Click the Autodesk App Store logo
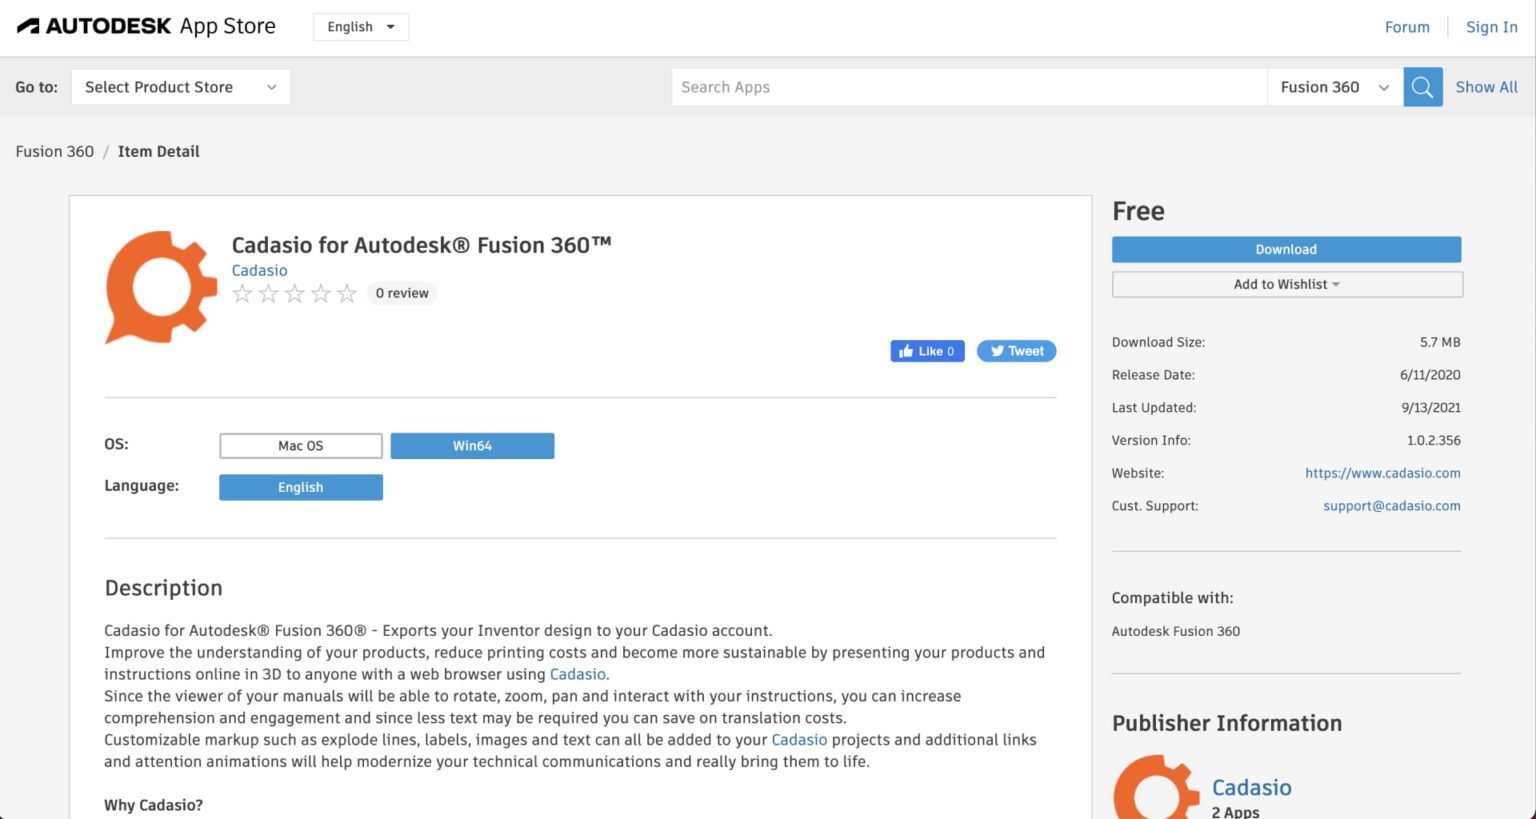 click(x=145, y=25)
